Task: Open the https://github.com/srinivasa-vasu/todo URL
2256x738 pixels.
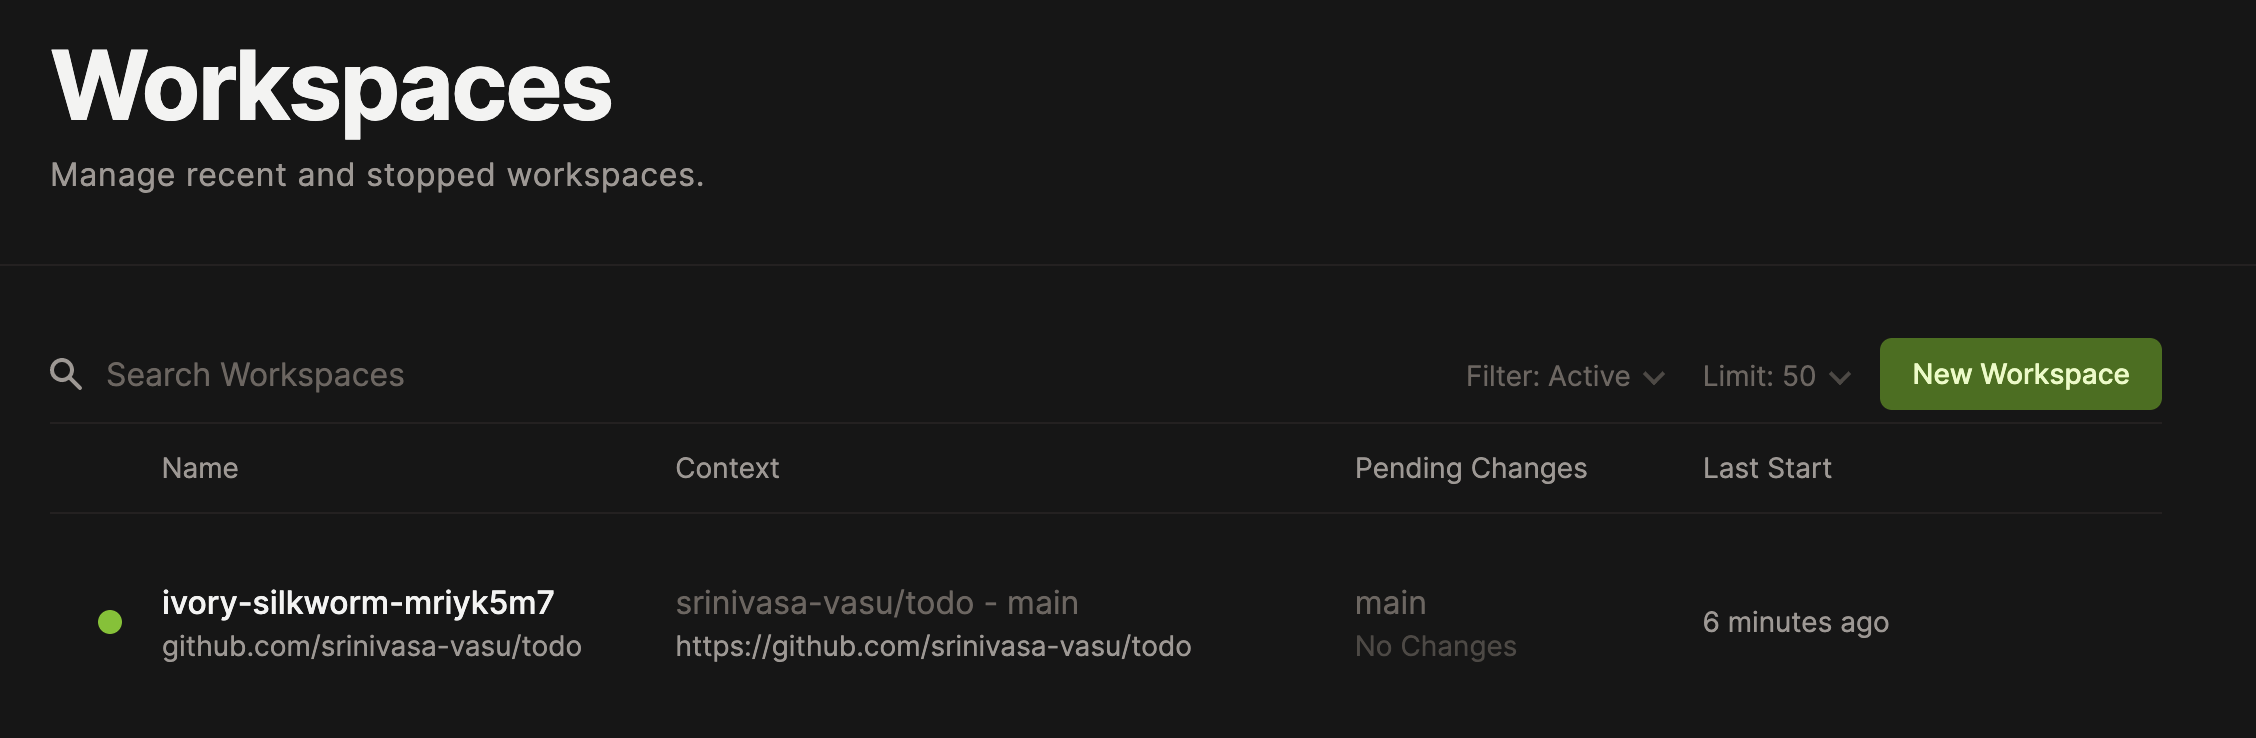Action: point(933,646)
